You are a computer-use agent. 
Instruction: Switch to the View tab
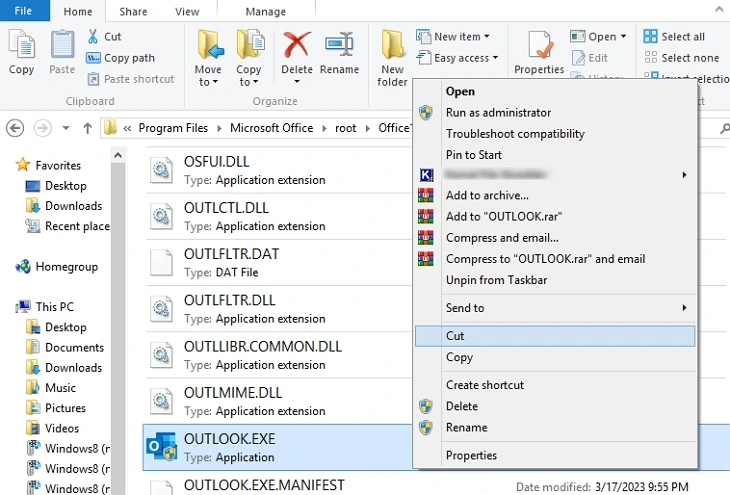(x=187, y=11)
